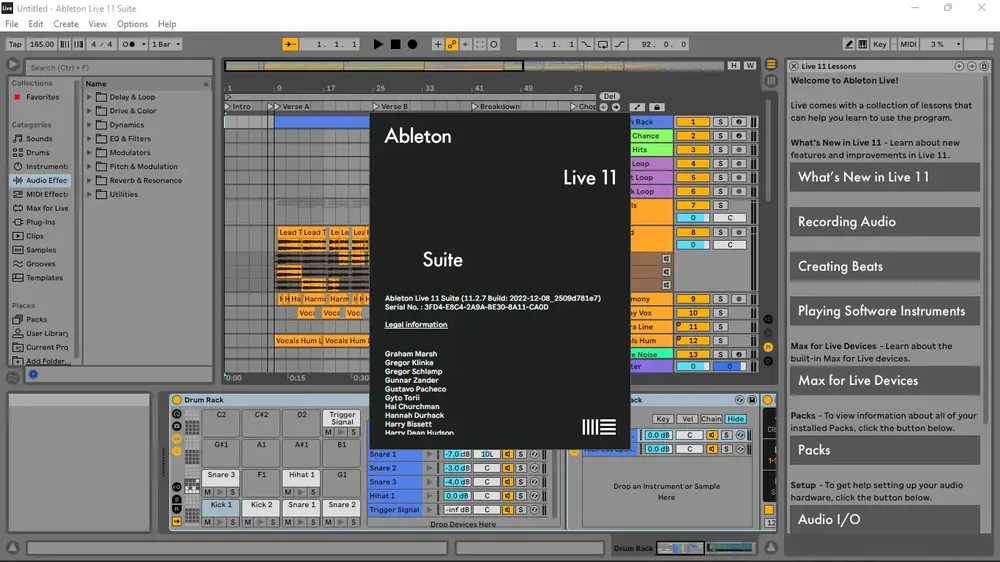1000x562 pixels.
Task: Adjust the Snare 1 volume slider
Action: tap(457, 454)
